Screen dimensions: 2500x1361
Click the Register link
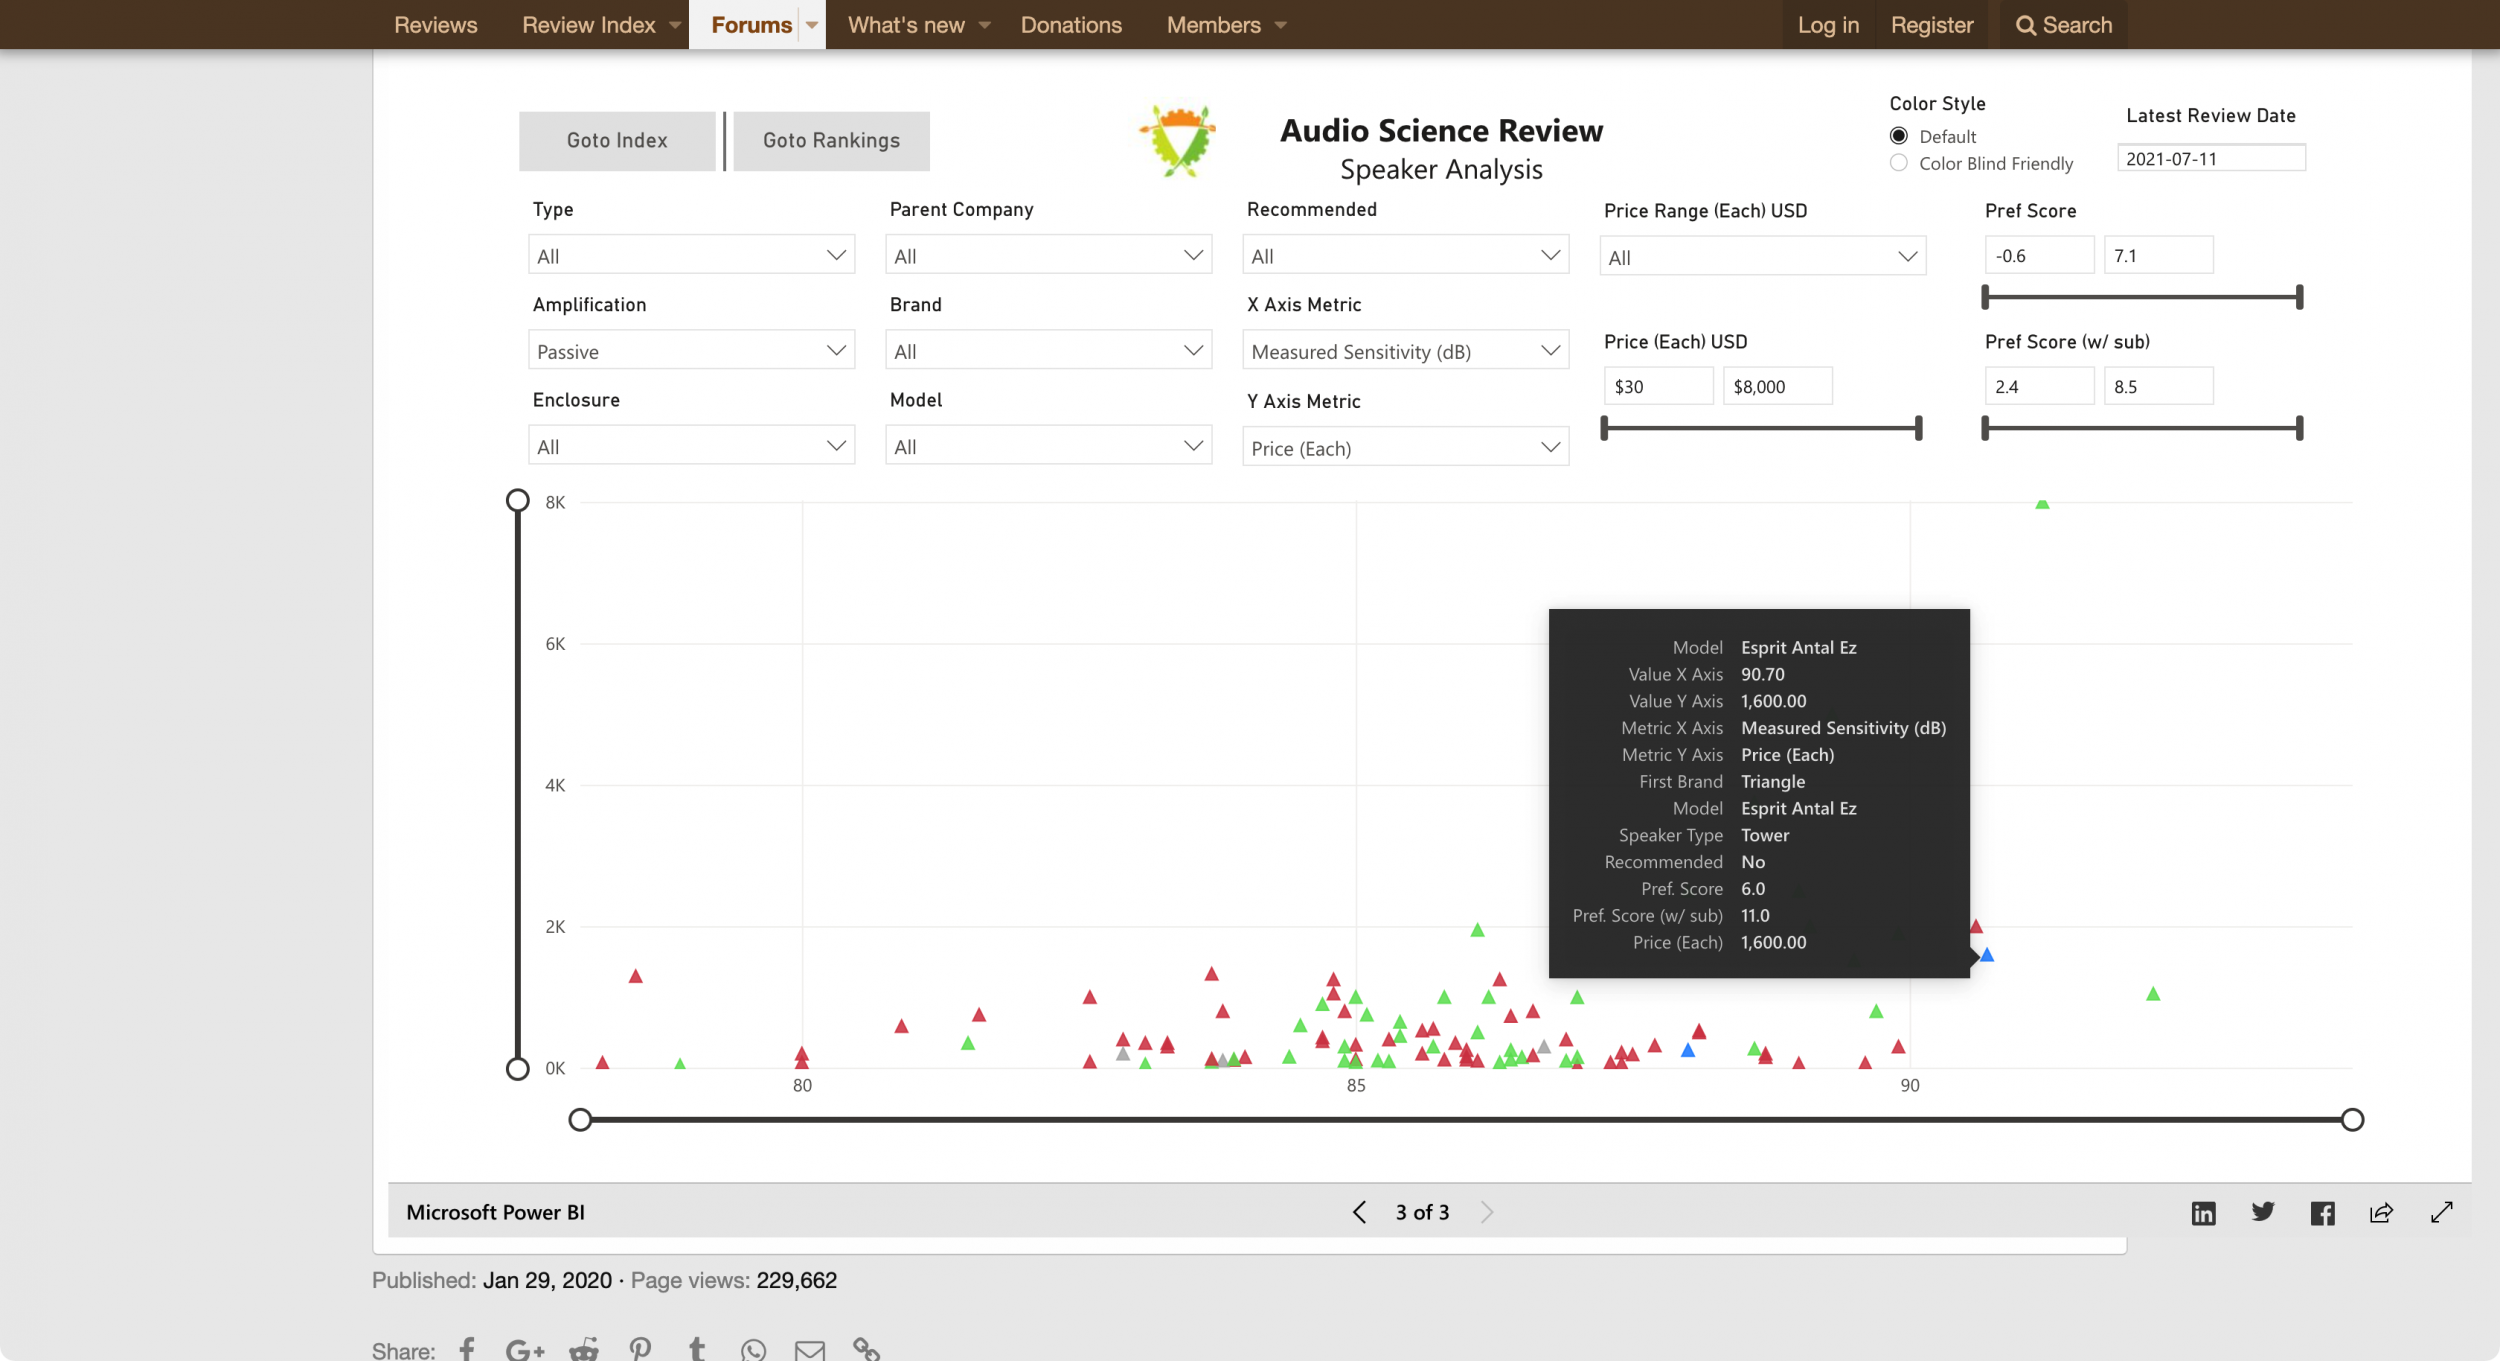coord(1931,25)
